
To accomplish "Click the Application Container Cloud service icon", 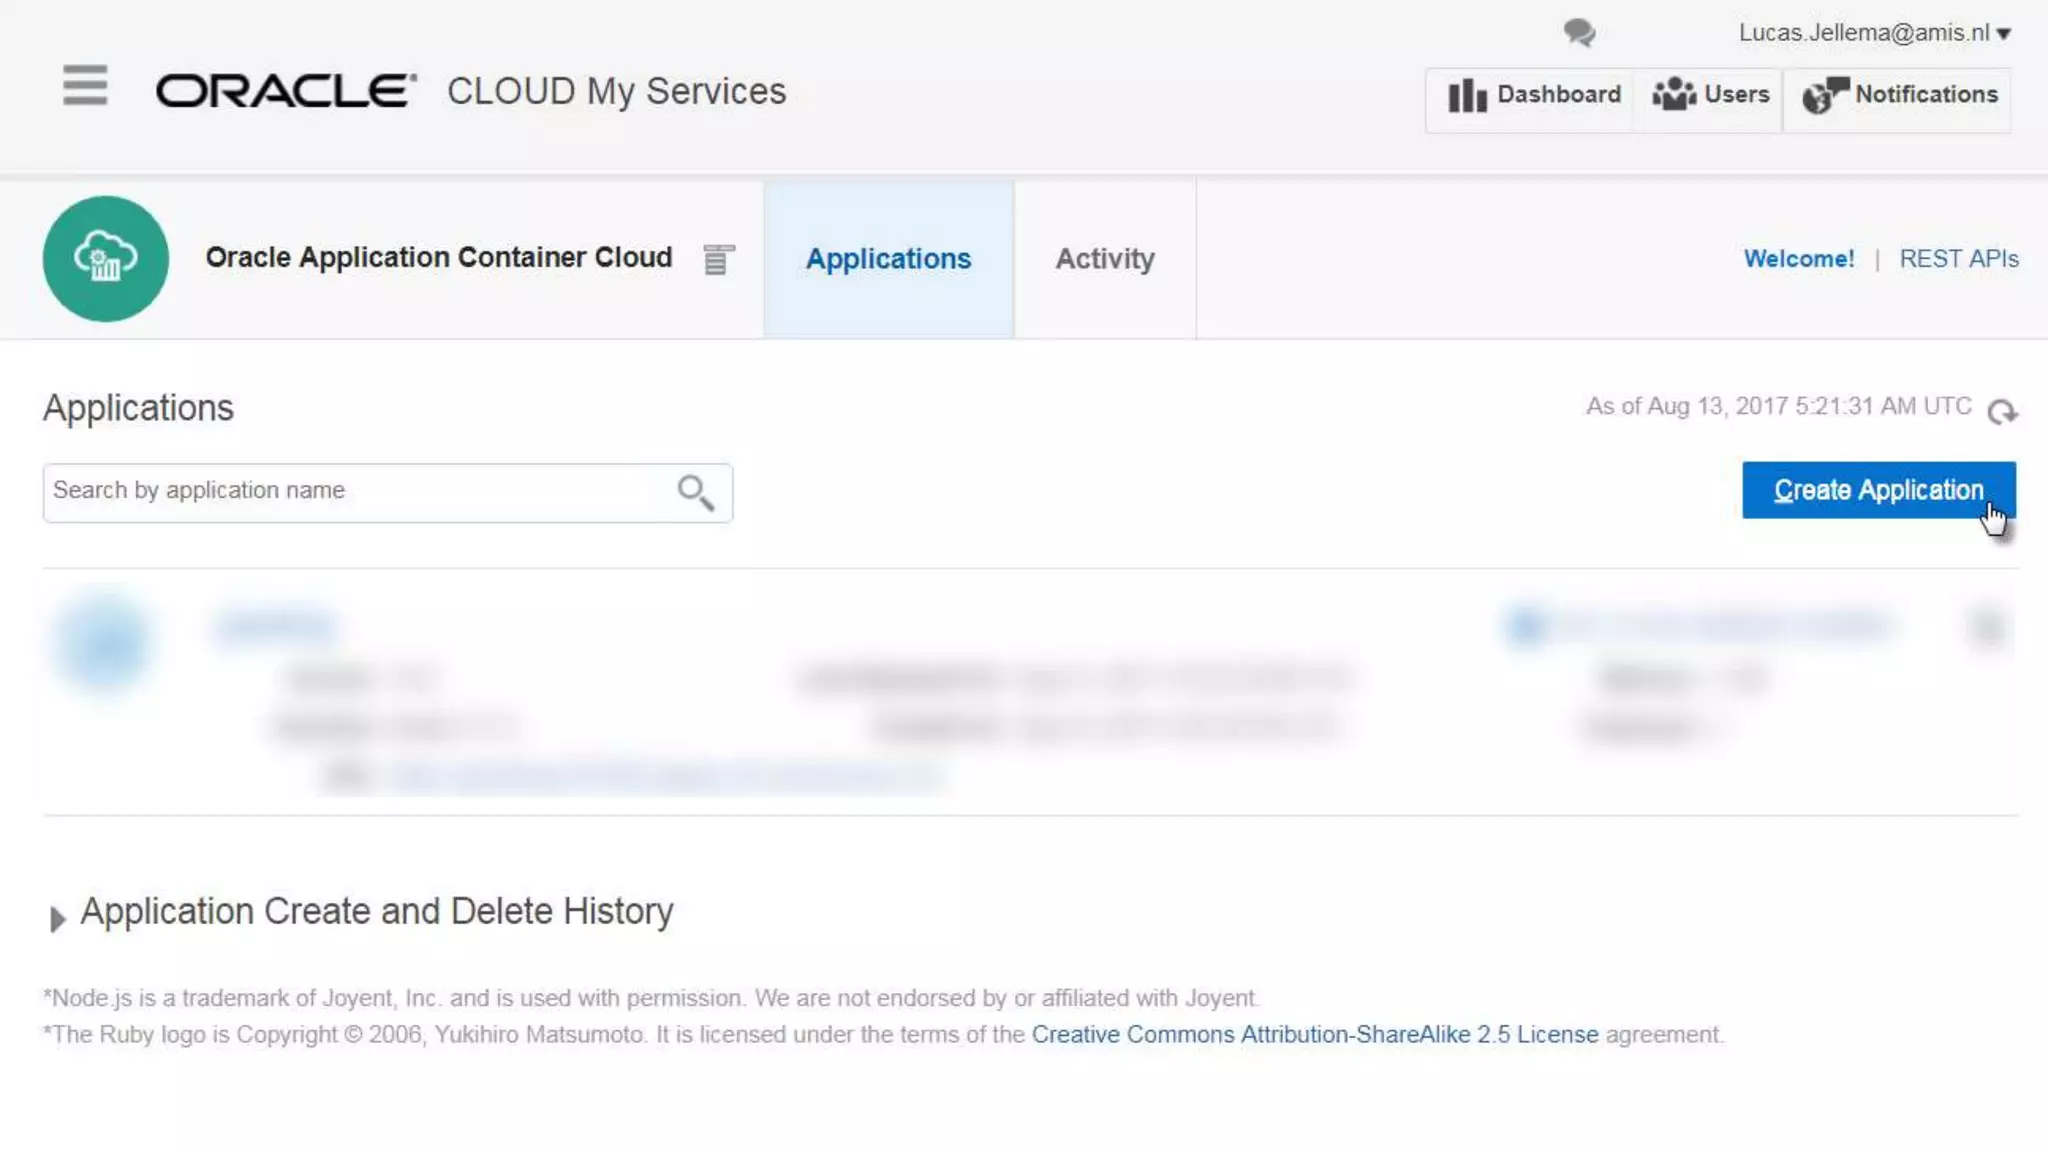I will tap(106, 259).
